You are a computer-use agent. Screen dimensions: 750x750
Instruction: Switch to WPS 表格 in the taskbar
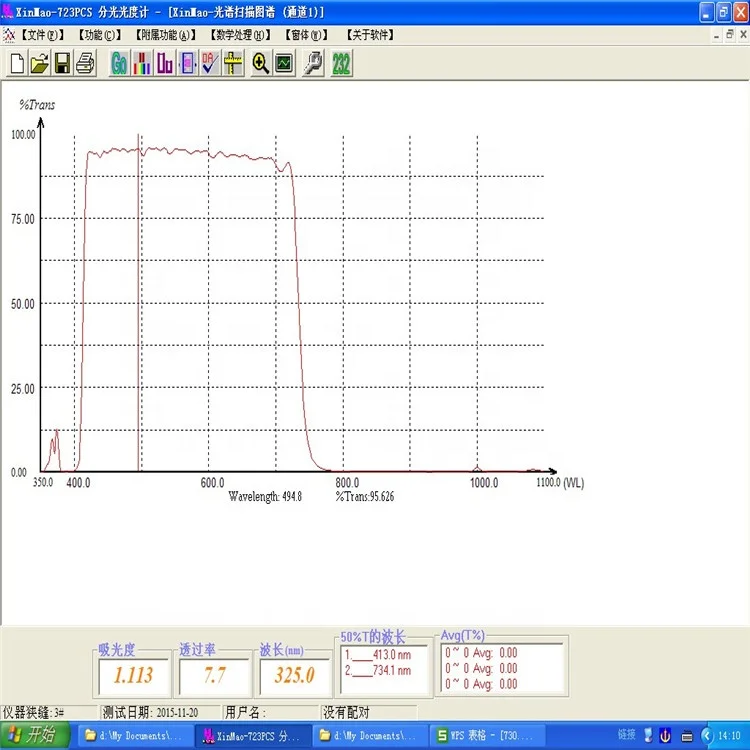[482, 736]
